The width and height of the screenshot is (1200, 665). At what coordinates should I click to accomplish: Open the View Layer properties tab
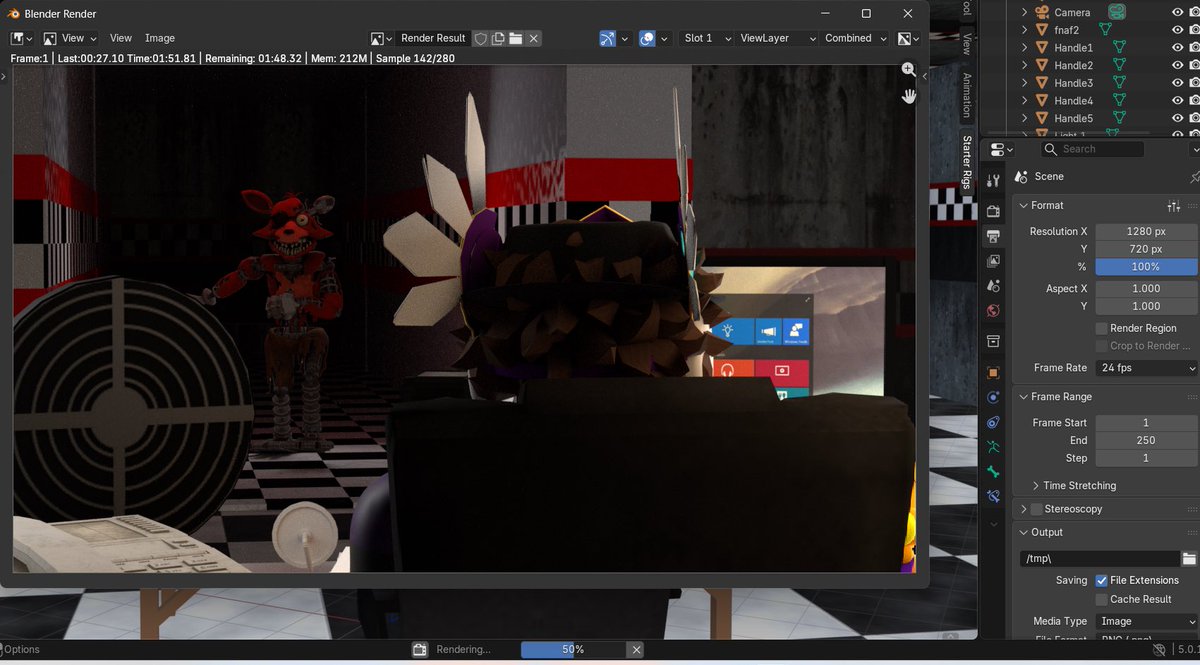[993, 261]
